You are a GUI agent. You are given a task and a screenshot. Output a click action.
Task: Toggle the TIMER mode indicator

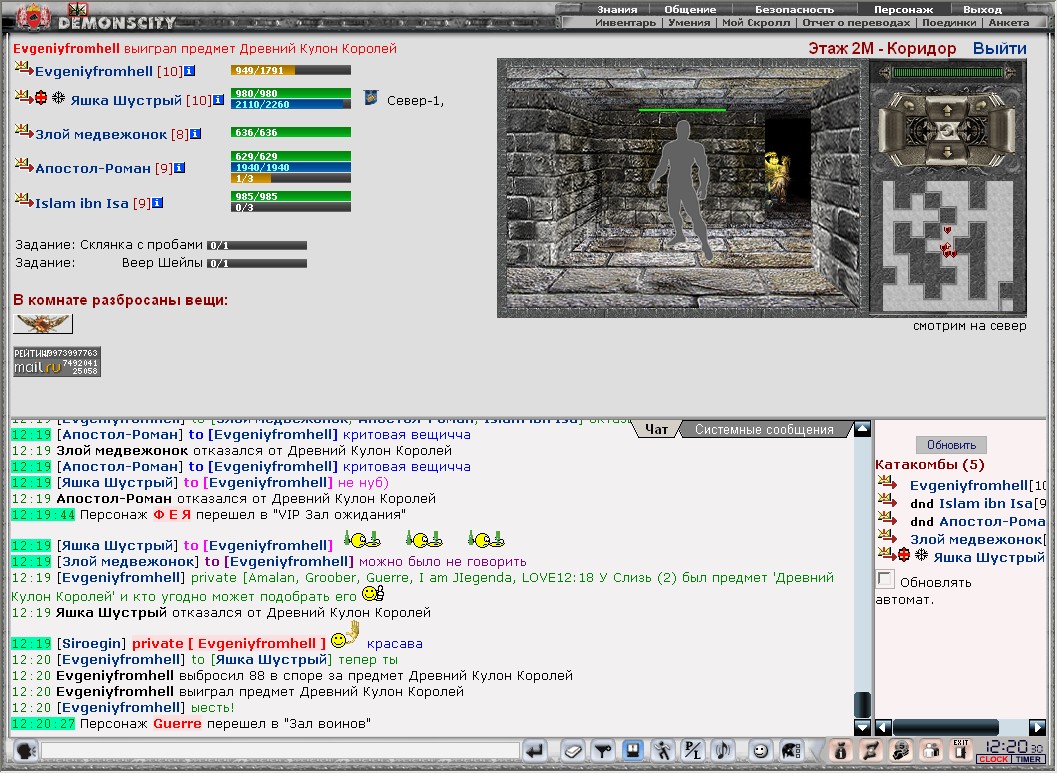tap(1028, 759)
